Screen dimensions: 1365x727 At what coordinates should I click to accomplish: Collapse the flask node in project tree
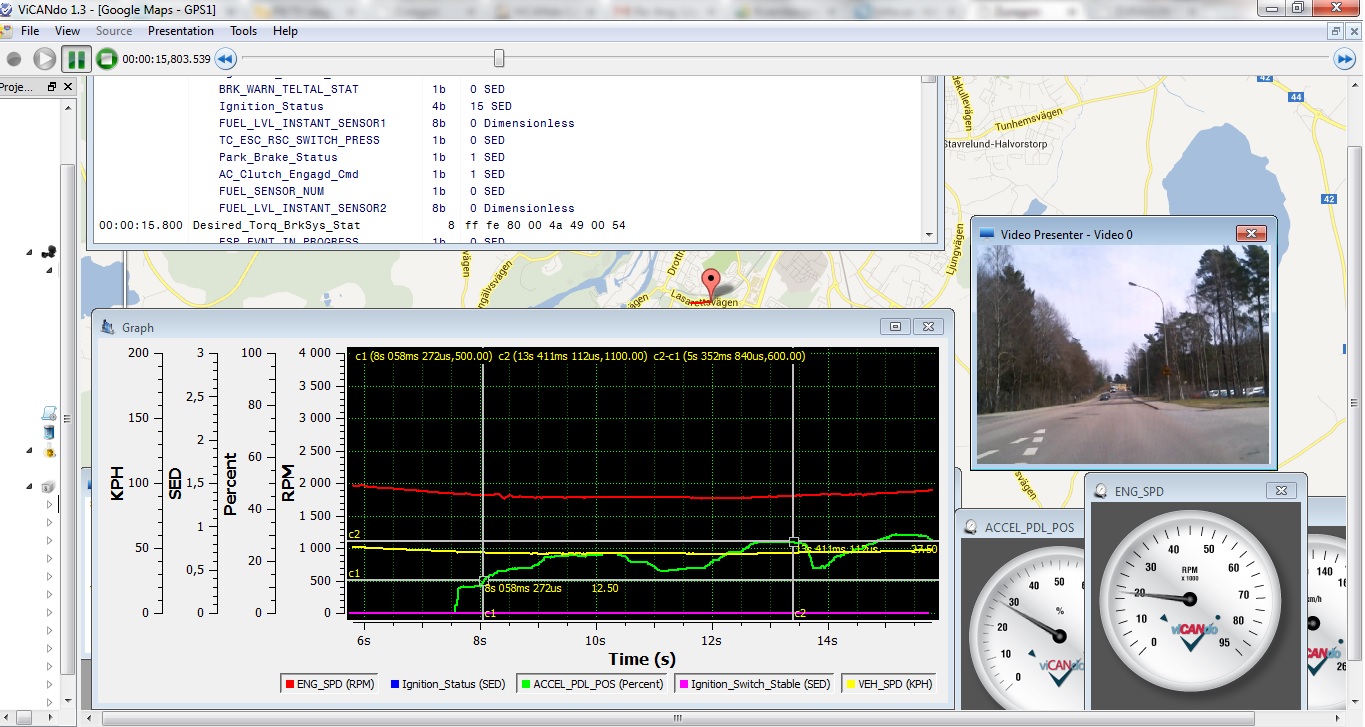[30, 451]
